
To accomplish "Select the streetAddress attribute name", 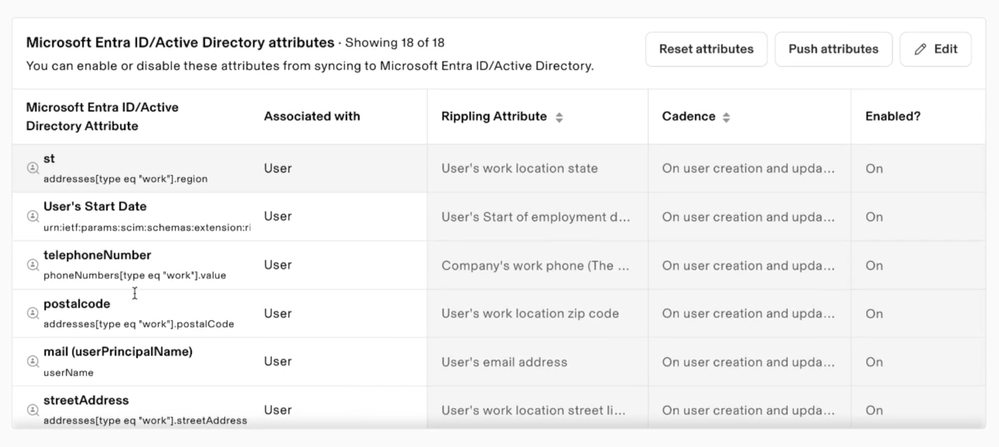I will (86, 401).
